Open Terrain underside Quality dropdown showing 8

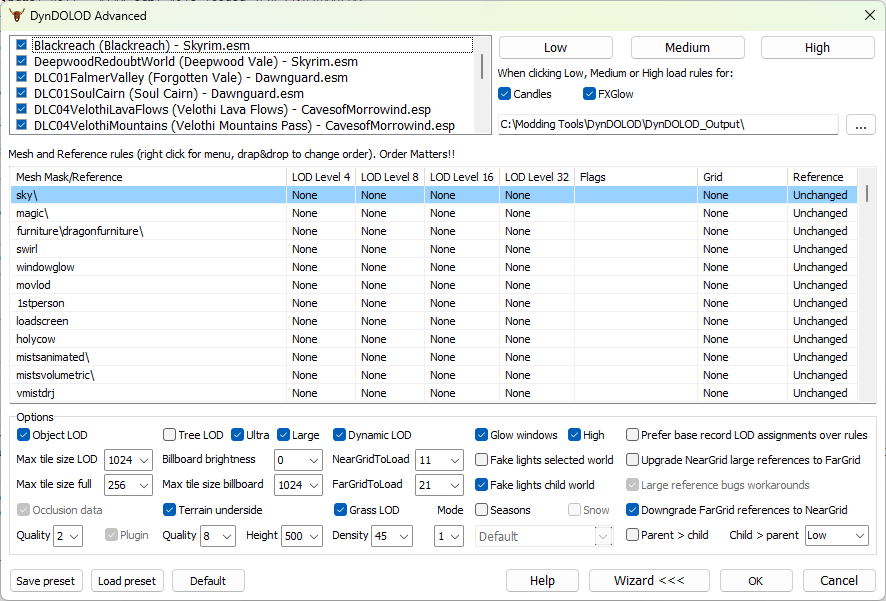point(218,536)
